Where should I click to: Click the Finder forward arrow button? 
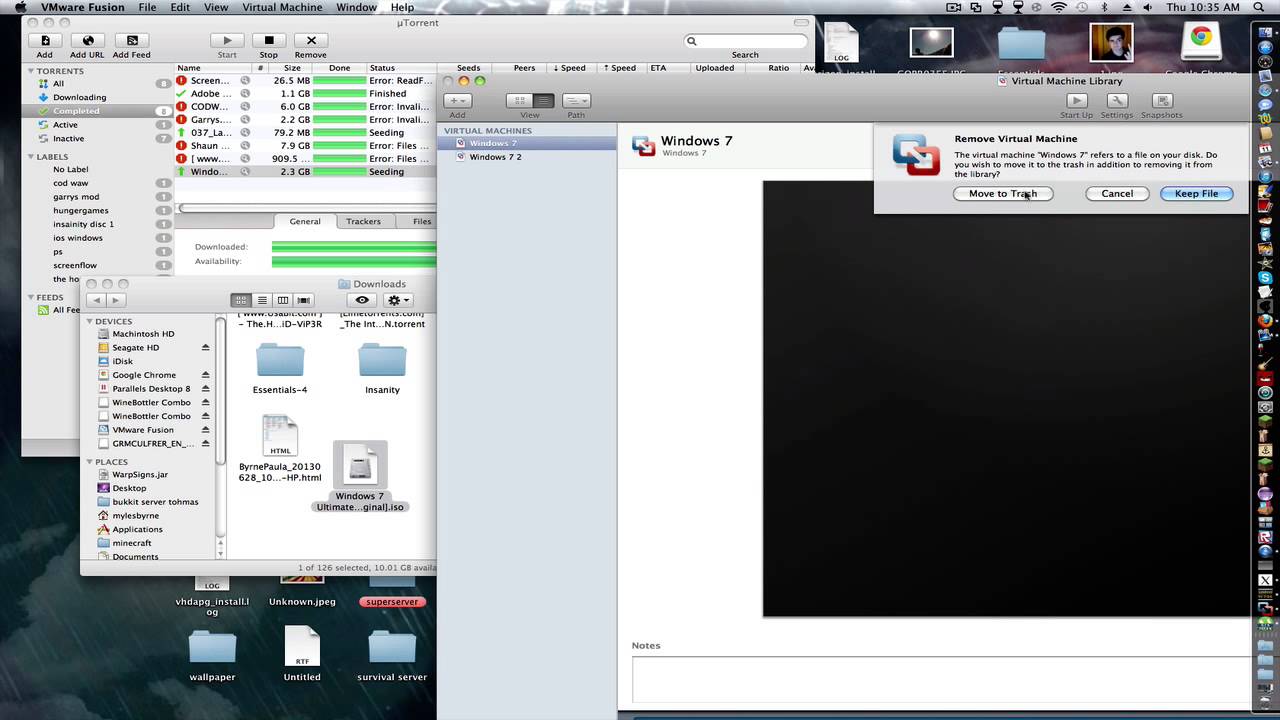point(115,300)
